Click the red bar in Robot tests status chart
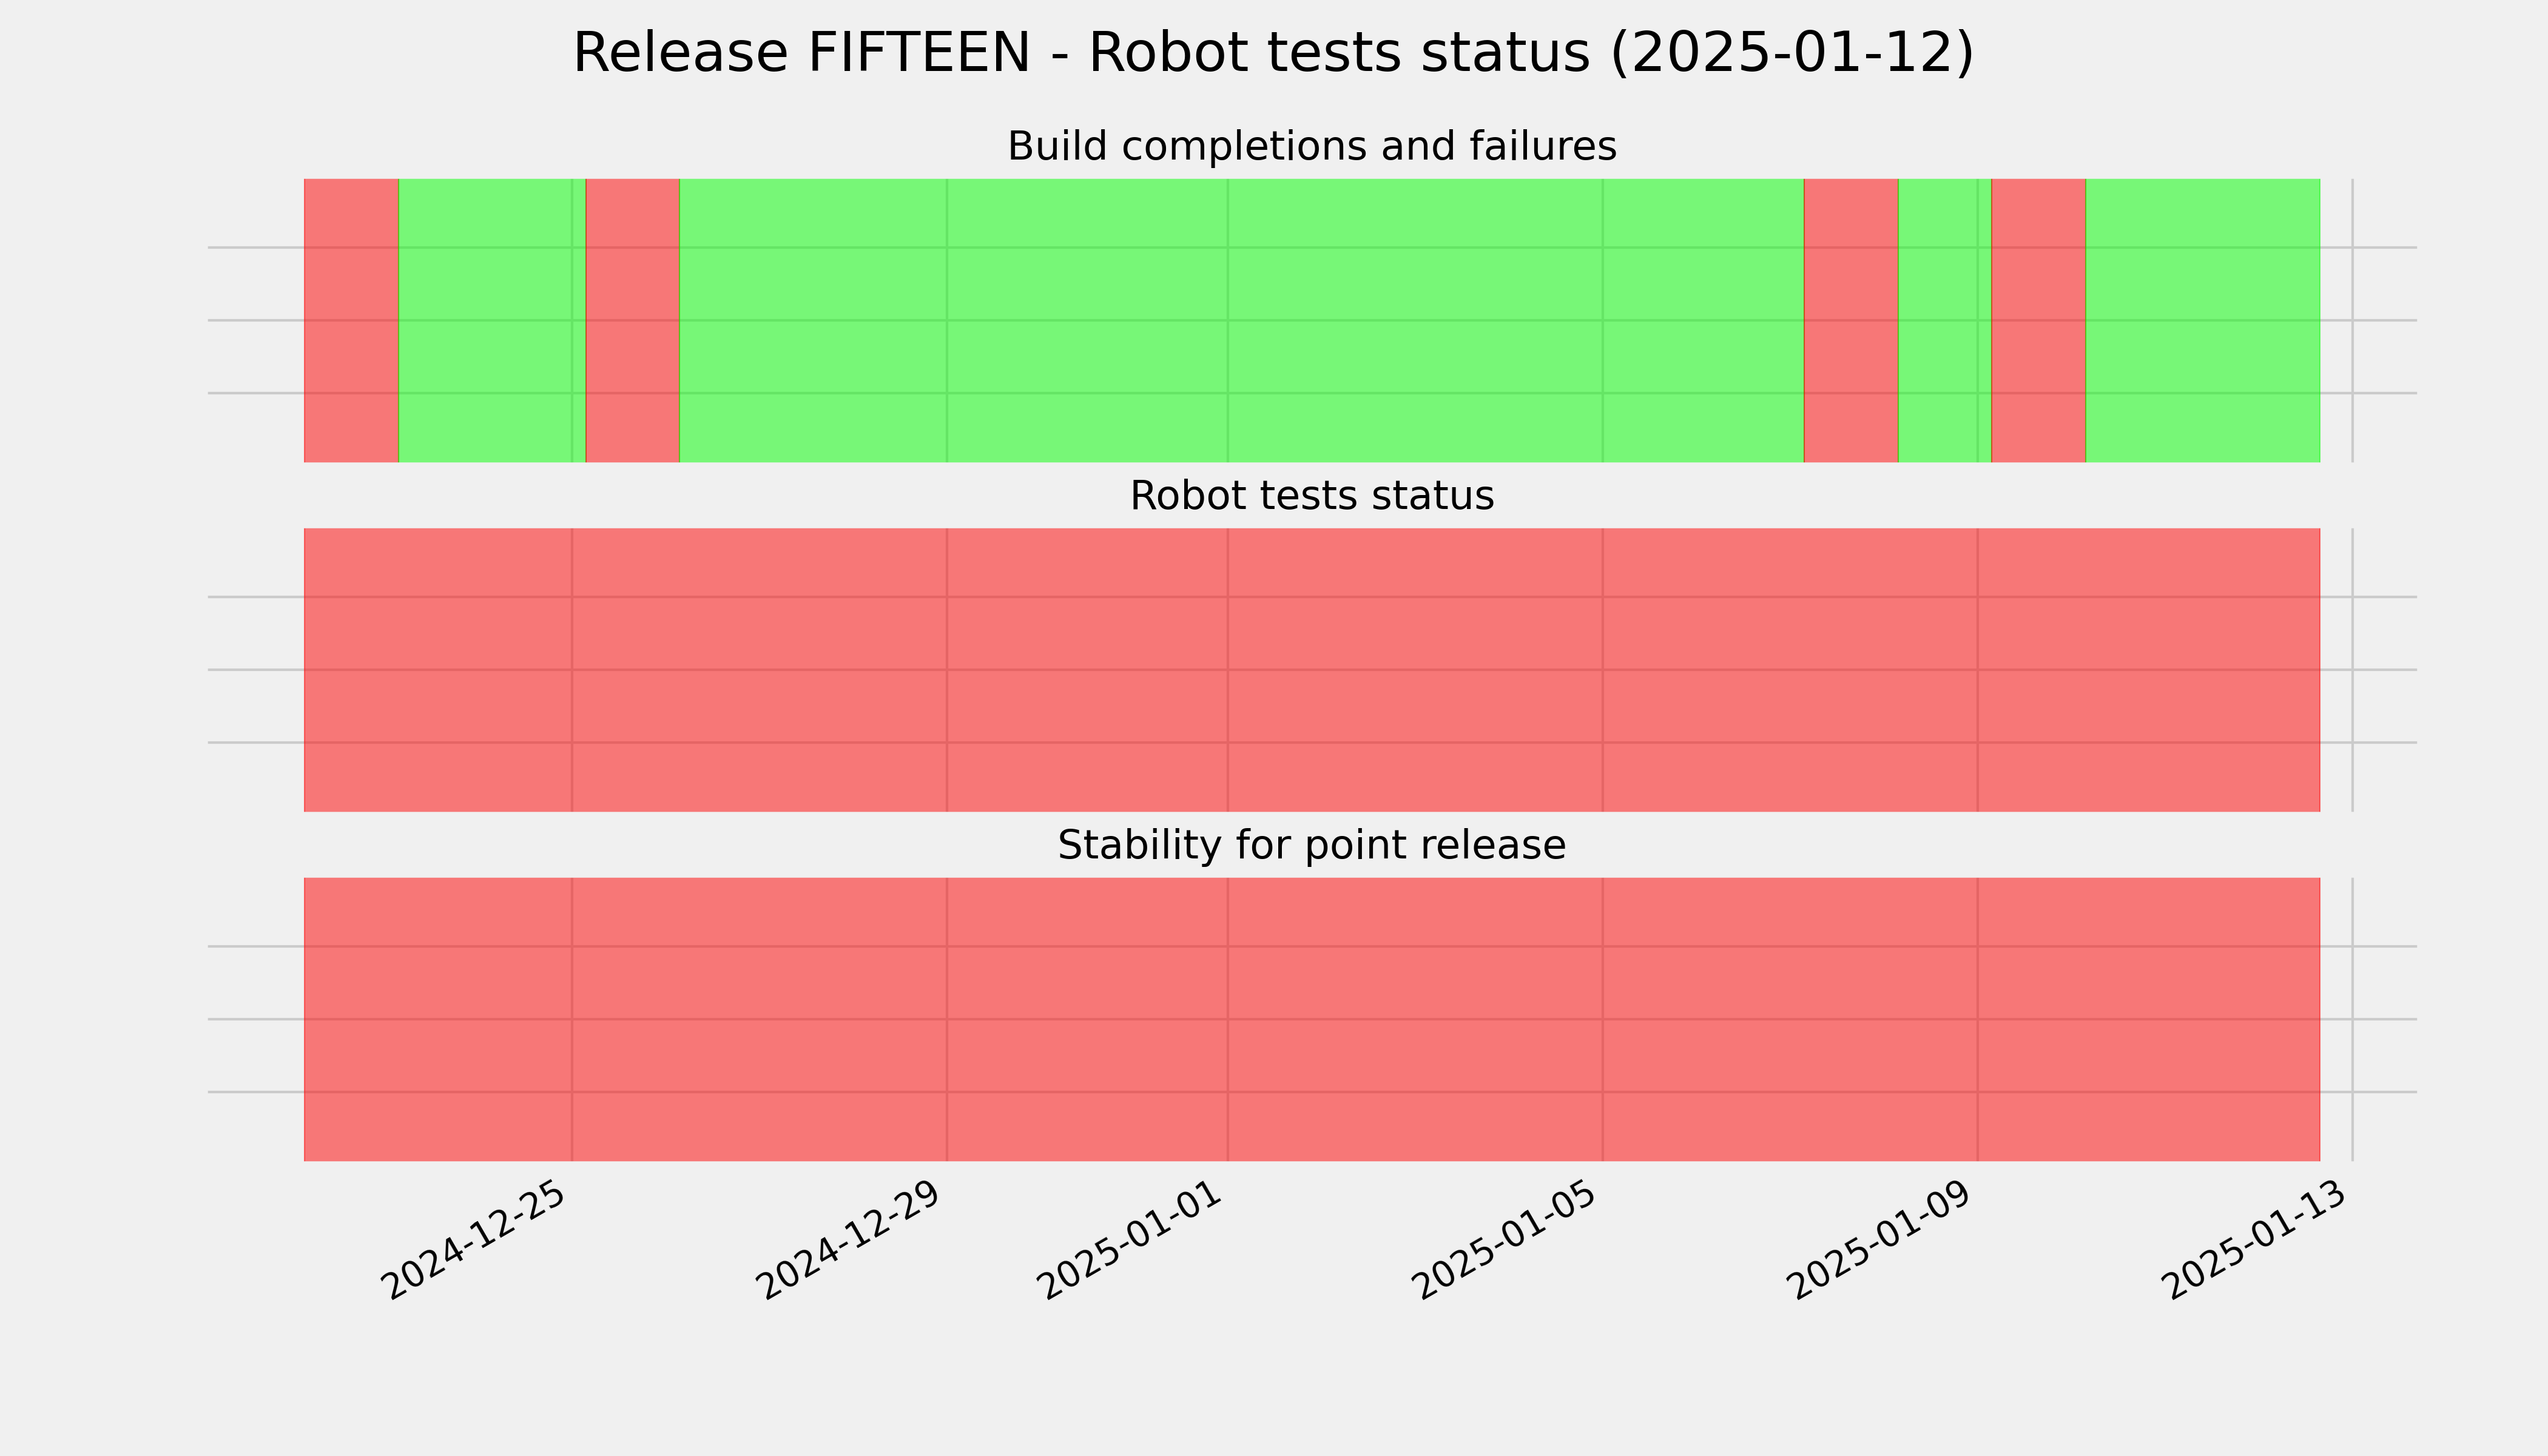The image size is (2548, 1456). [1312, 670]
